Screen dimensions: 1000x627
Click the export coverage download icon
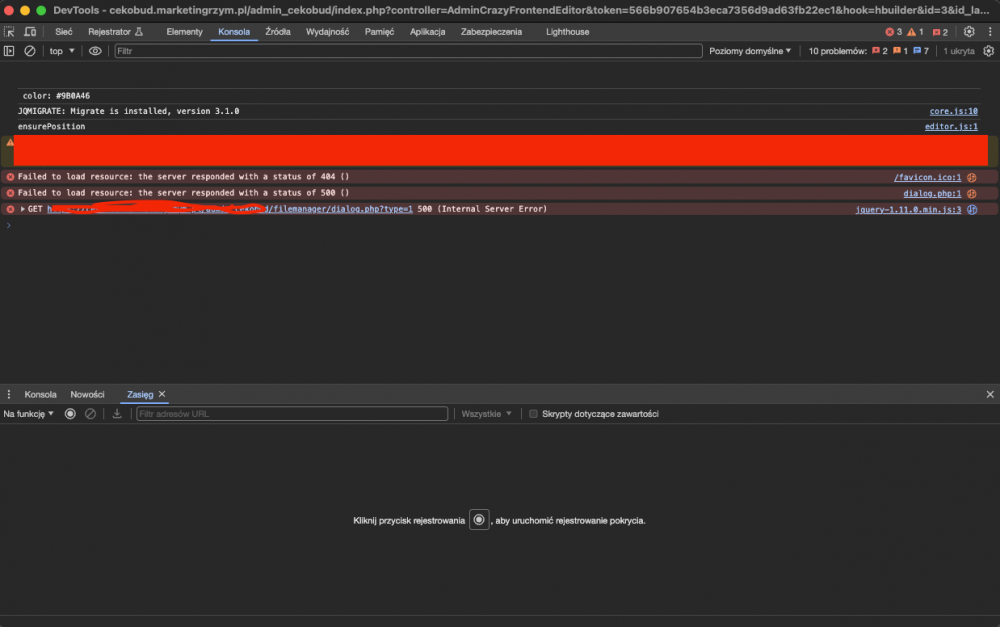coord(117,414)
